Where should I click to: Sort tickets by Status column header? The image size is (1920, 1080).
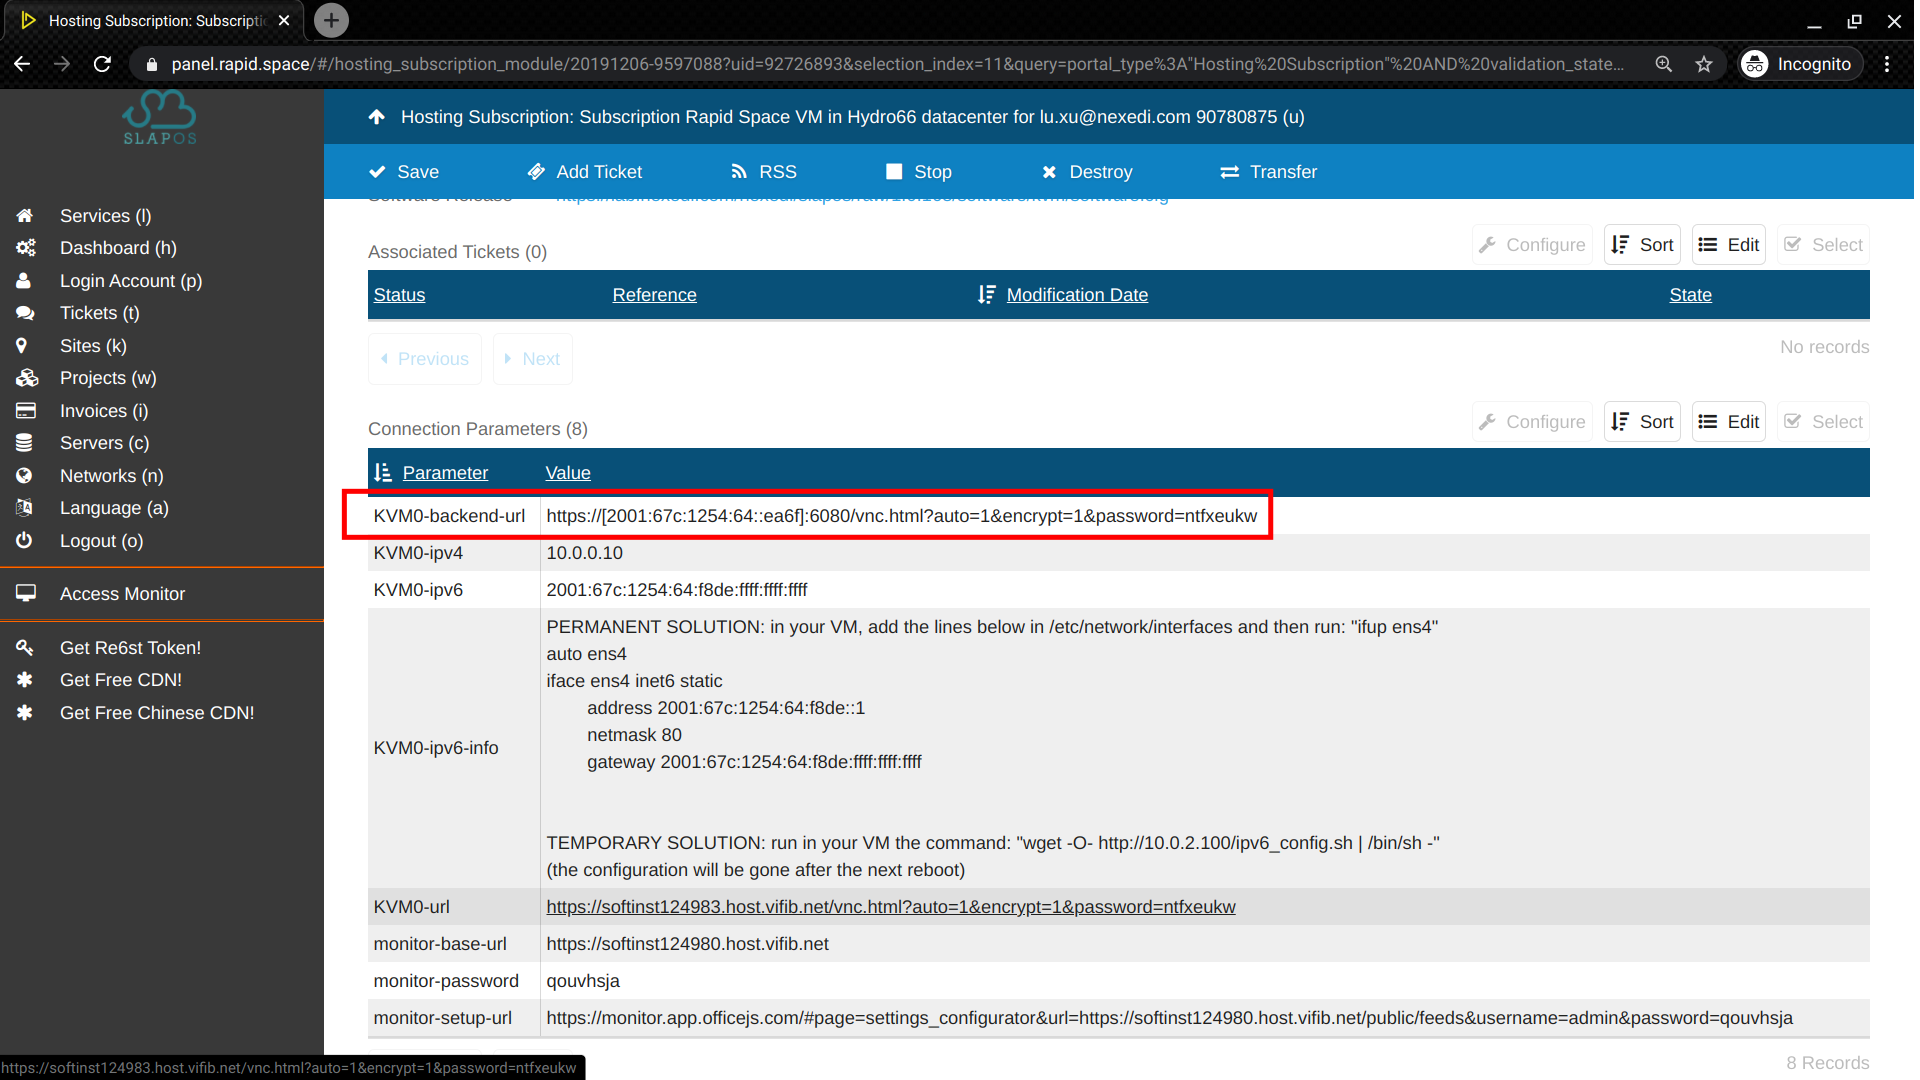[x=399, y=295]
